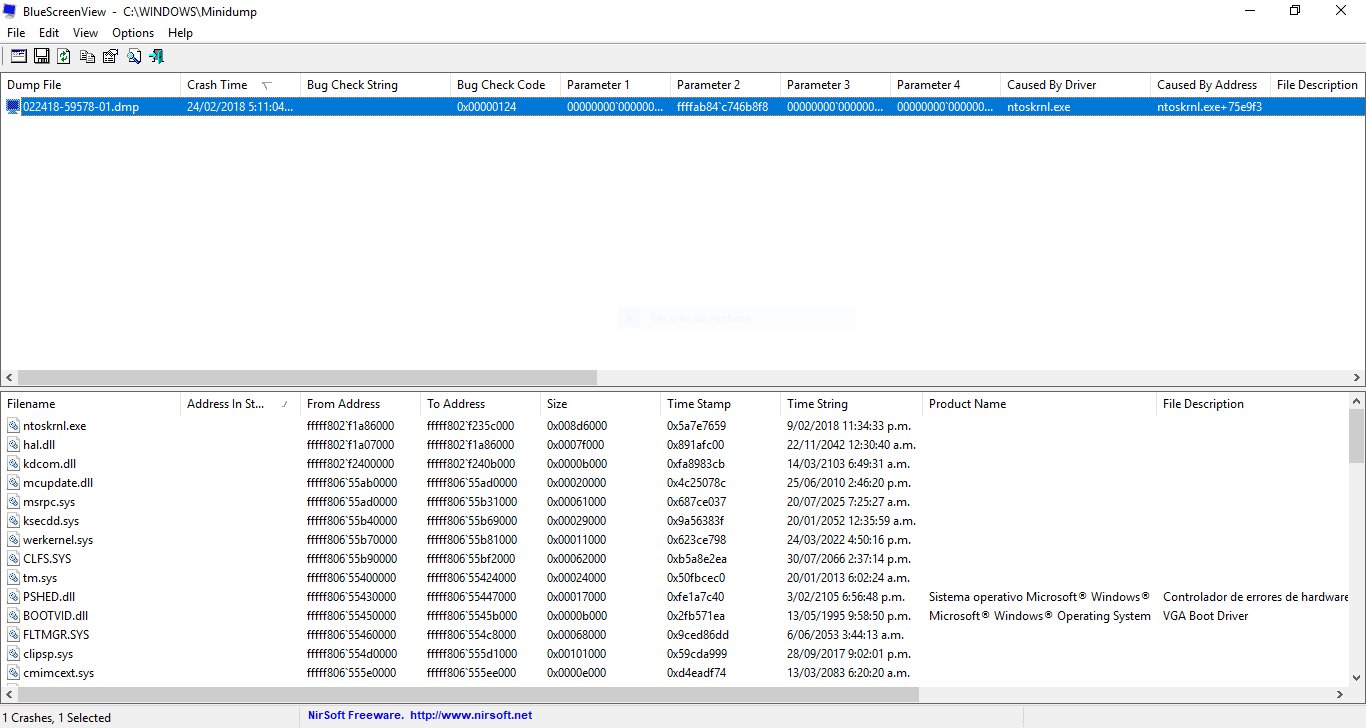Refresh the crash list with the toolbar icon

click(64, 56)
